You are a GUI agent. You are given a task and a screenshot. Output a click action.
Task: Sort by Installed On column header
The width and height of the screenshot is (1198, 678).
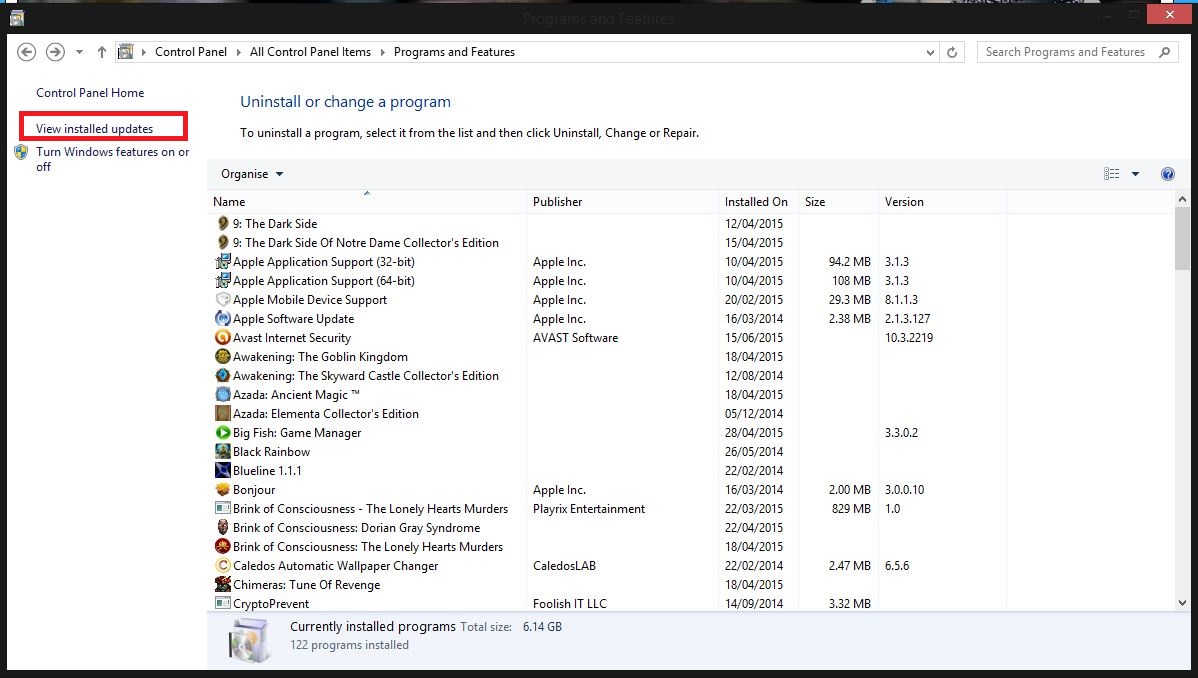click(x=758, y=202)
